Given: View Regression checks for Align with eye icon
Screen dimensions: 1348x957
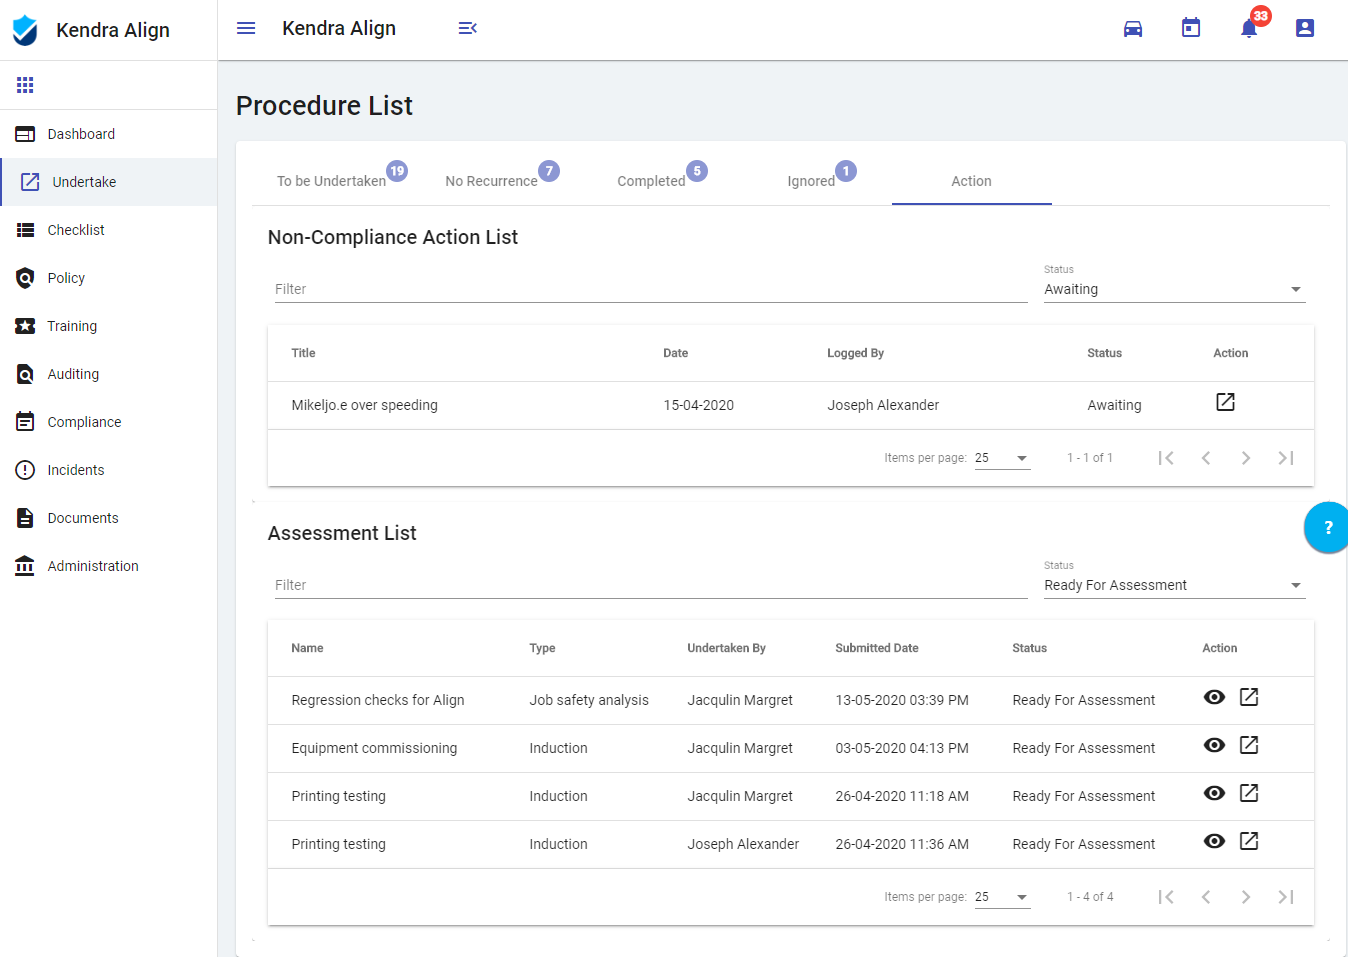Looking at the screenshot, I should pos(1214,697).
